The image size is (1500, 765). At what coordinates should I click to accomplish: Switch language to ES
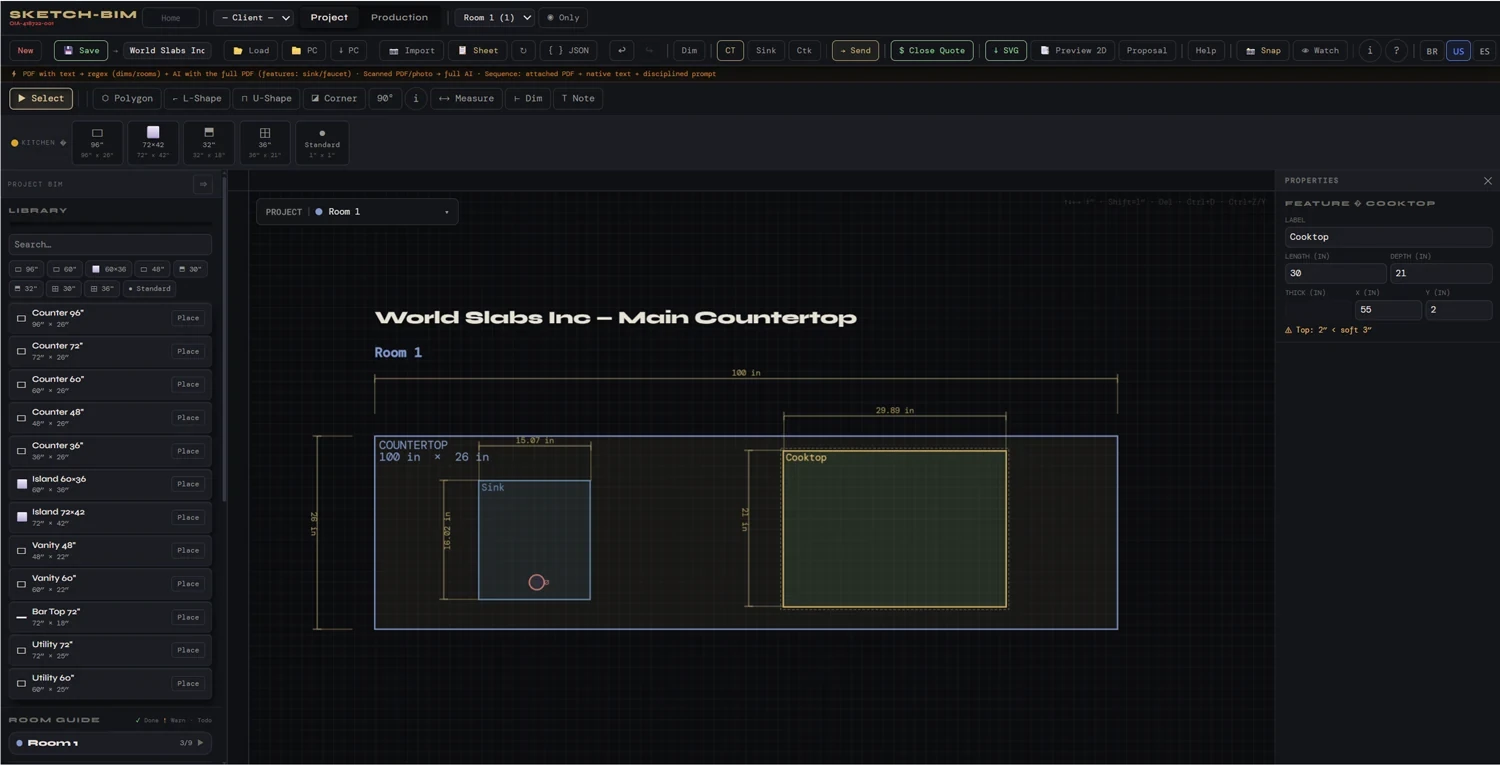[1484, 51]
